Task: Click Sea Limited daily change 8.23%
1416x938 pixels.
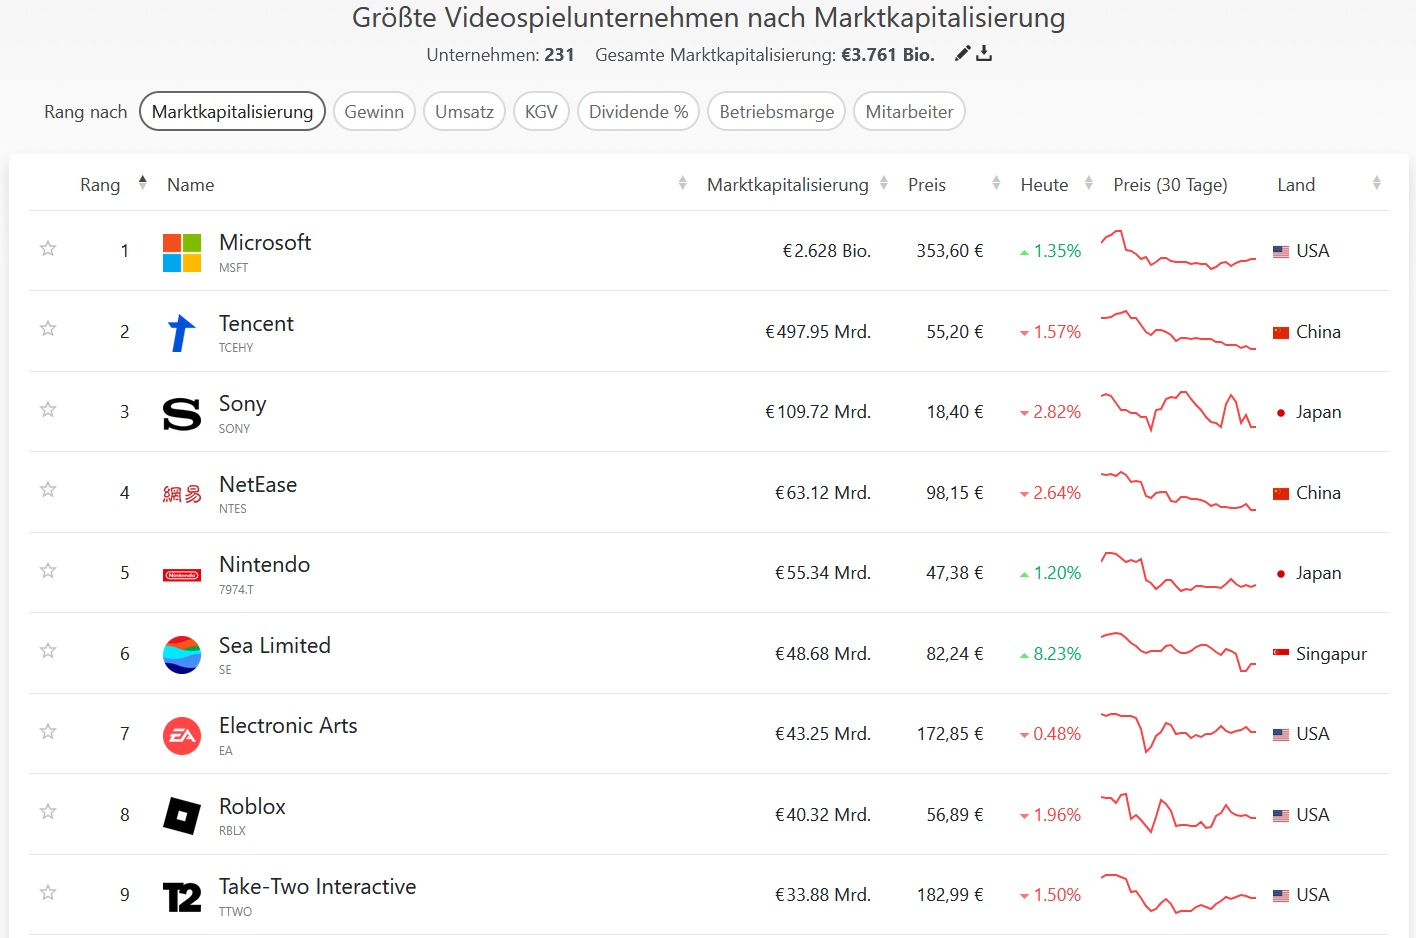Action: pos(1050,654)
